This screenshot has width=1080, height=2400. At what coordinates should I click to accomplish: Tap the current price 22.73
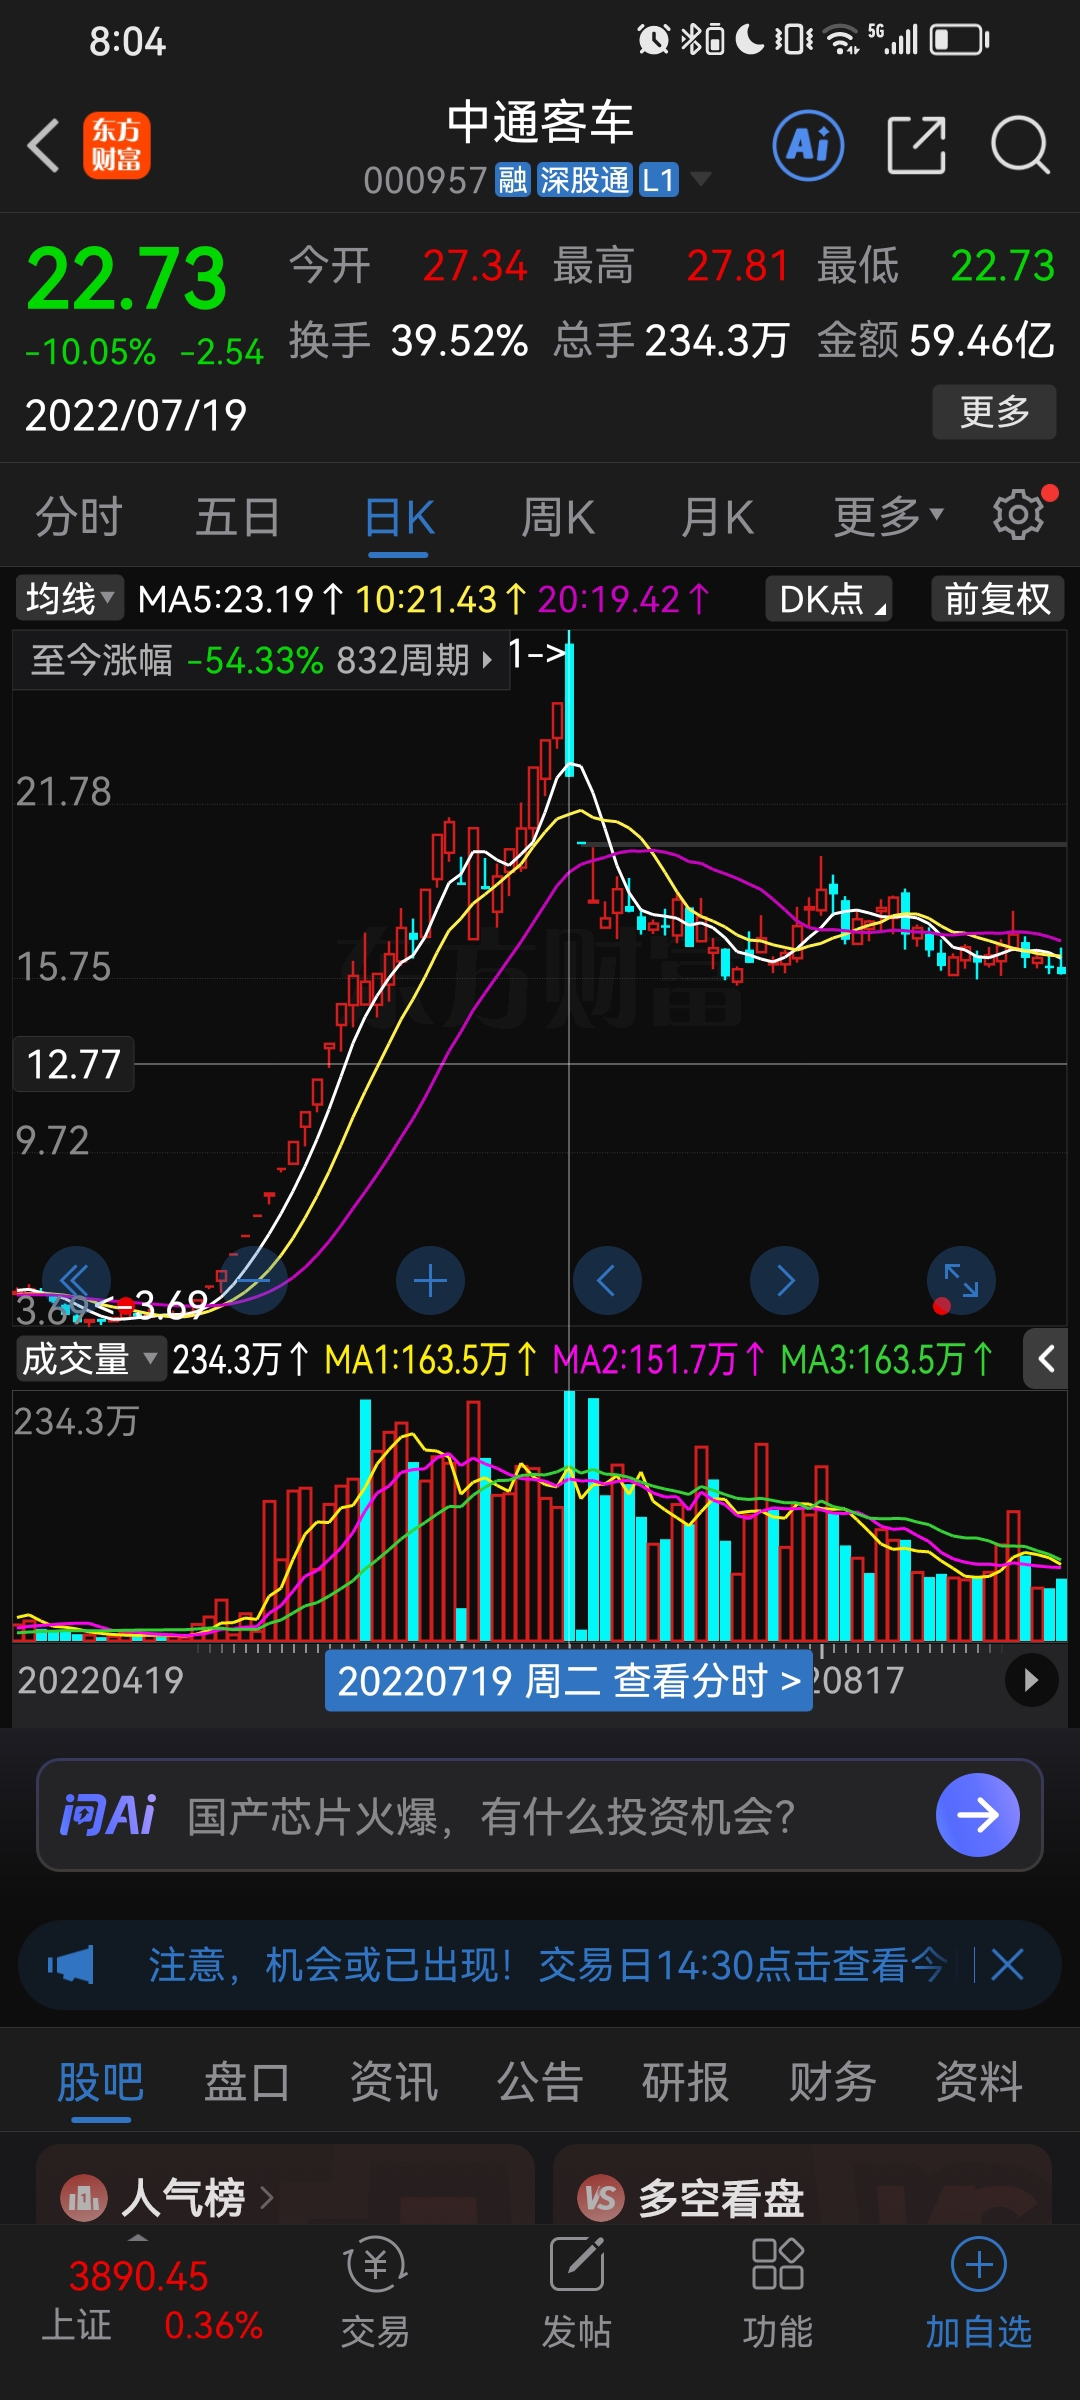(x=127, y=278)
